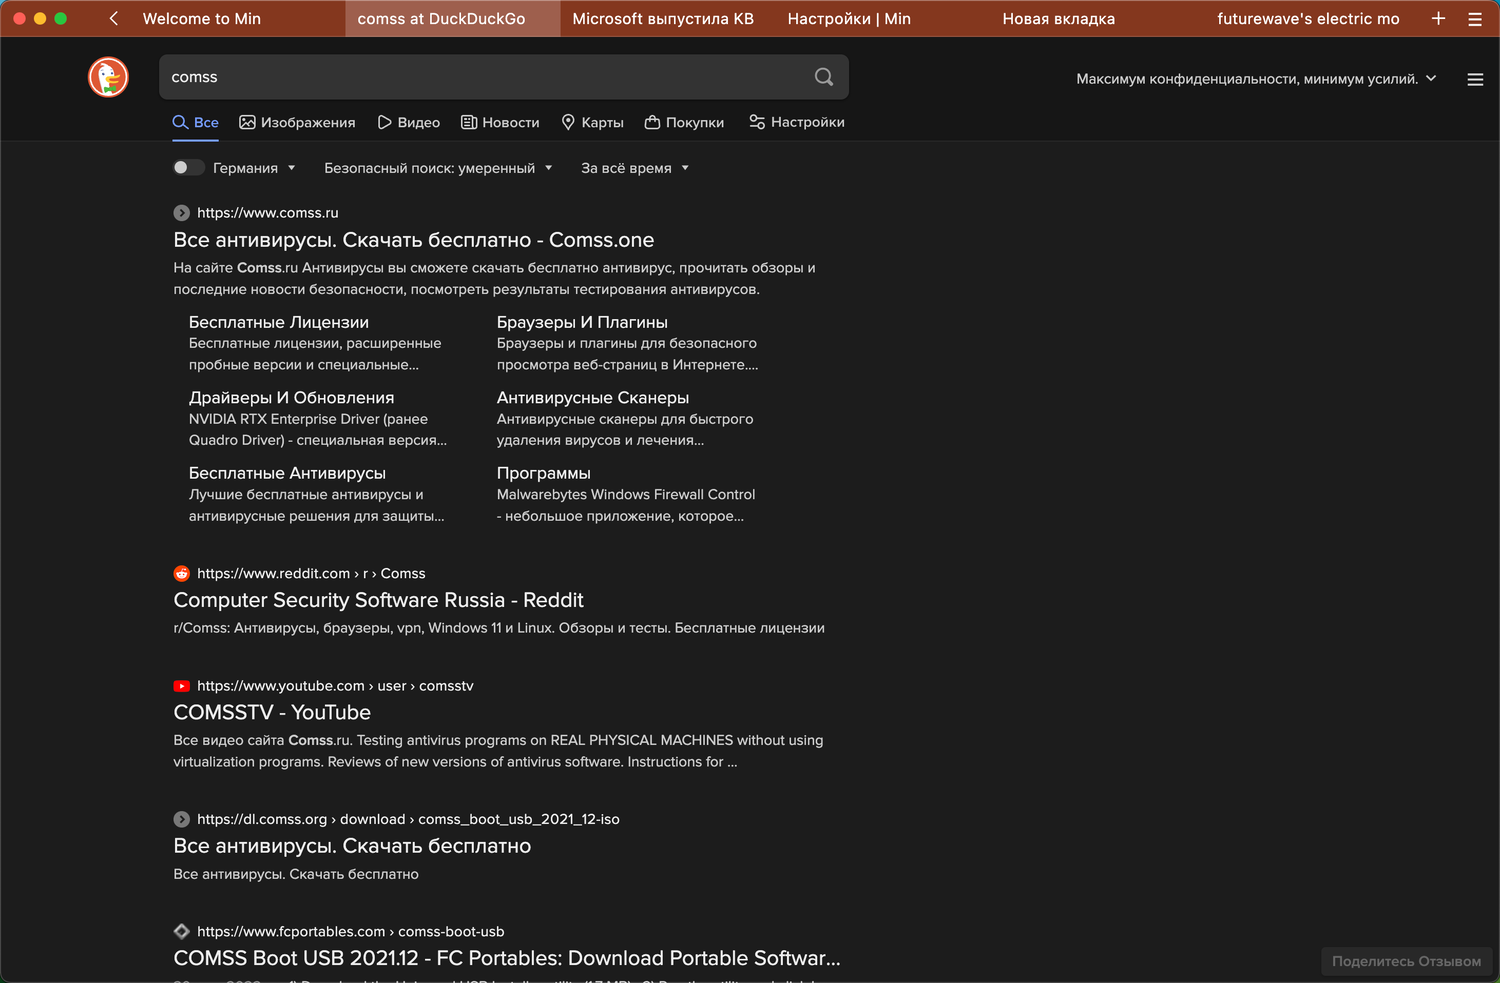Screen dimensions: 1500x983
Task: Open Изображения search category
Action: point(297,122)
